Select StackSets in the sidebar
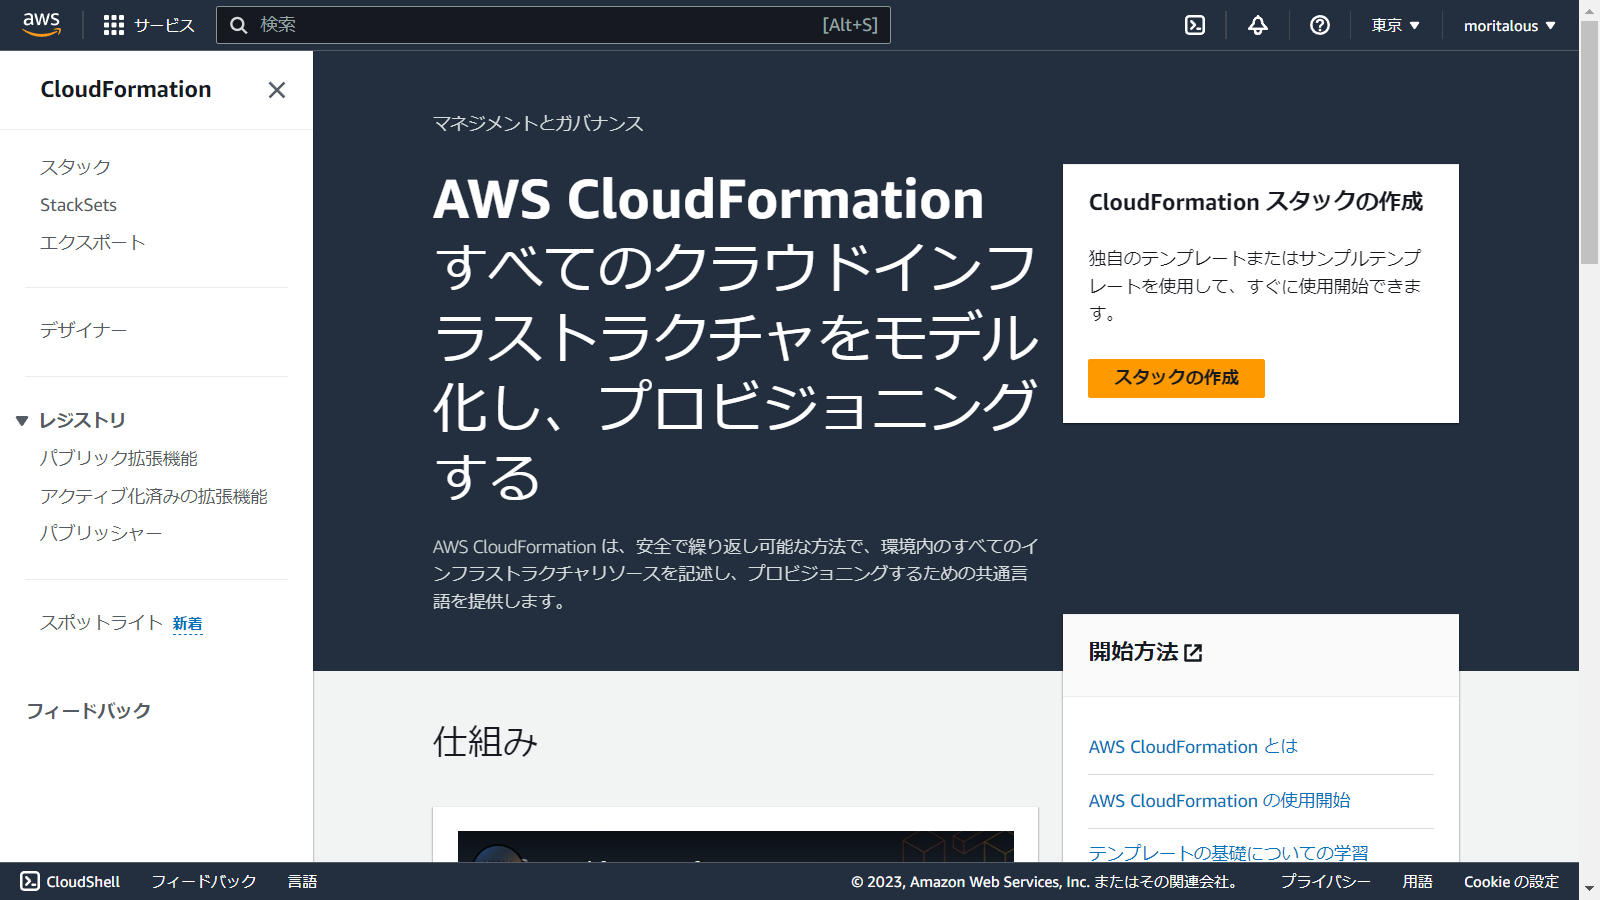 click(x=77, y=205)
